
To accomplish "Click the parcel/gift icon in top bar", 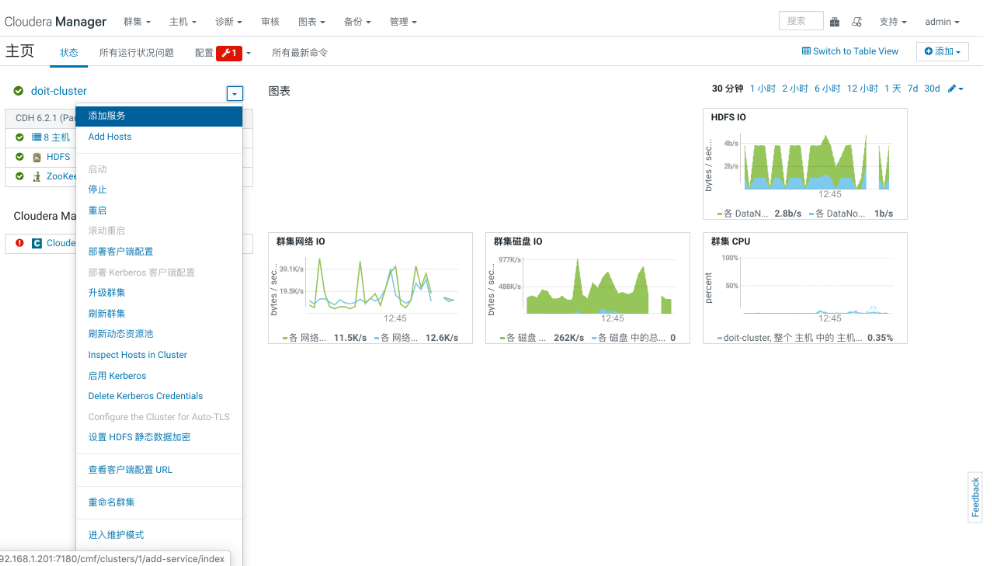I will (834, 22).
